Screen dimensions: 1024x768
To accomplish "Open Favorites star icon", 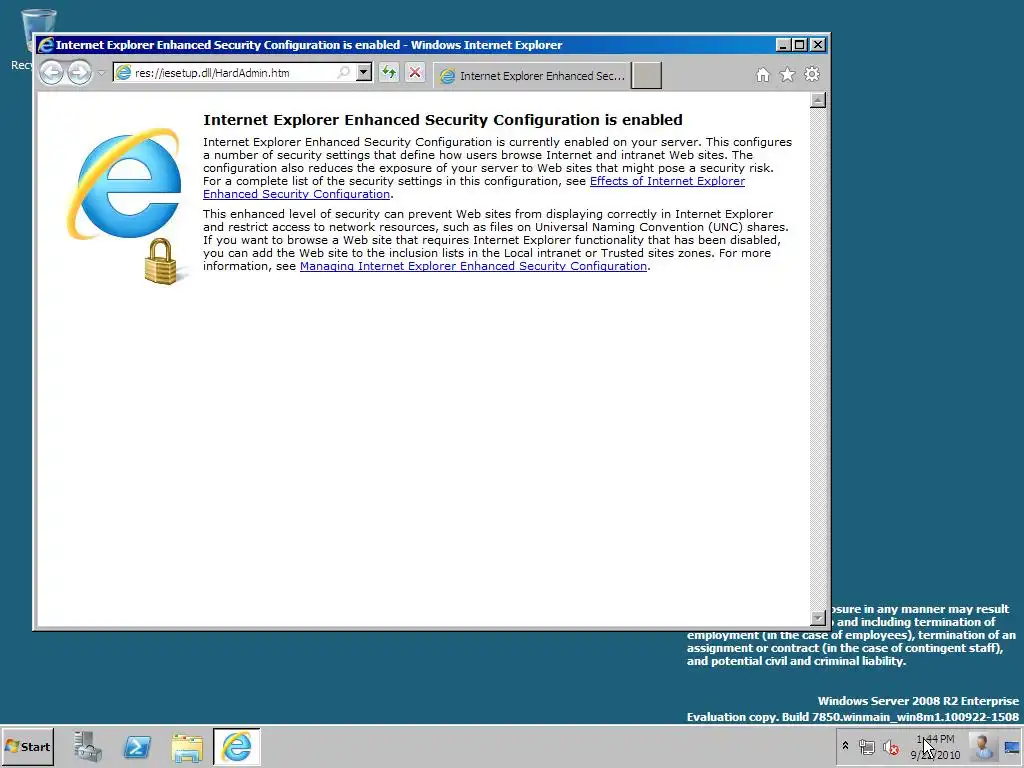I will pyautogui.click(x=788, y=75).
